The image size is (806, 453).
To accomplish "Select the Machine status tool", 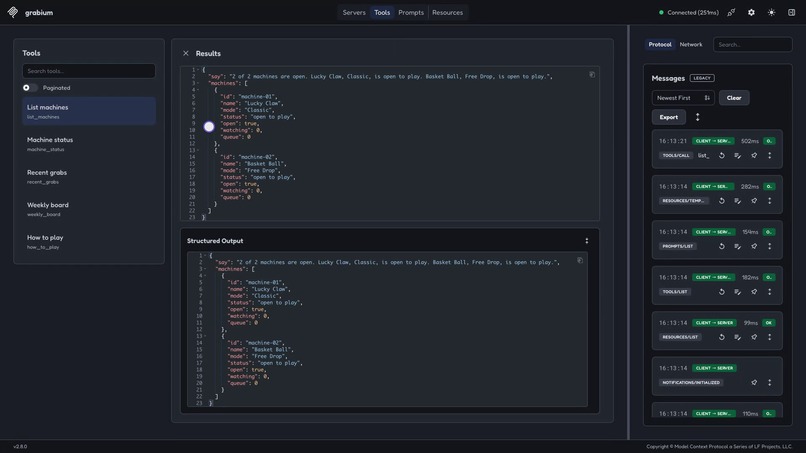I will tap(88, 144).
